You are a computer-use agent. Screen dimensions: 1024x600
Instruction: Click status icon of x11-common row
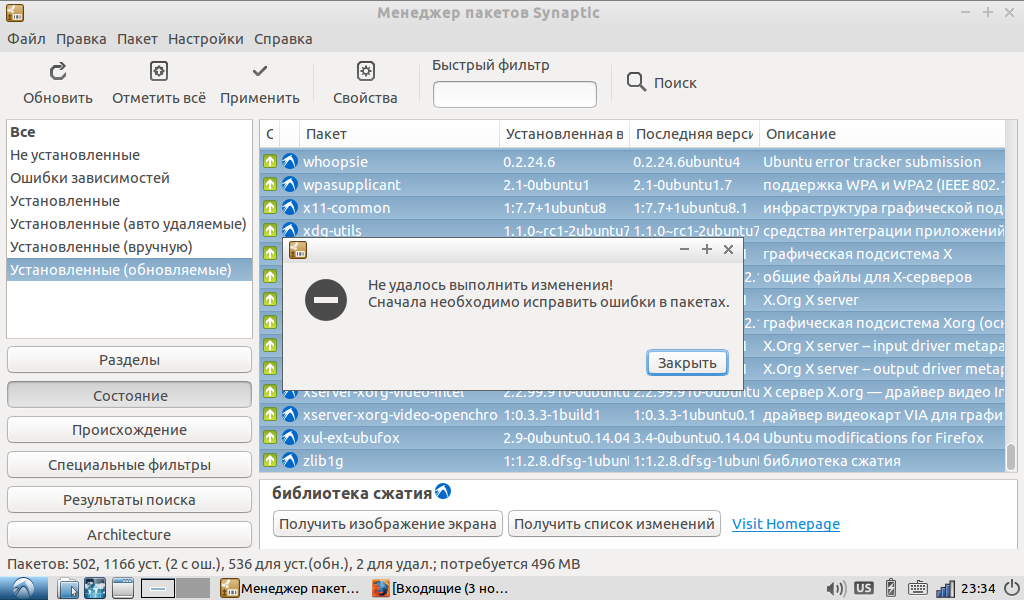click(x=270, y=208)
